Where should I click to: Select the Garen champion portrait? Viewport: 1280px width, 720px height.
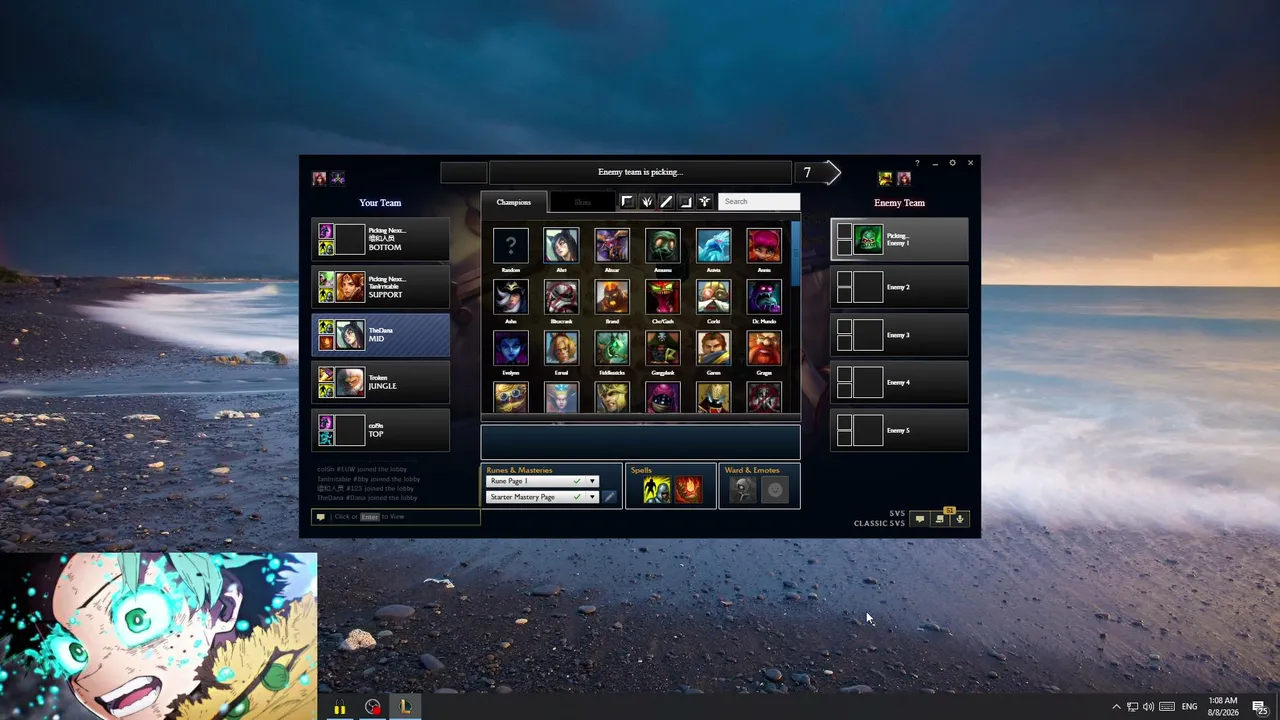coord(713,348)
